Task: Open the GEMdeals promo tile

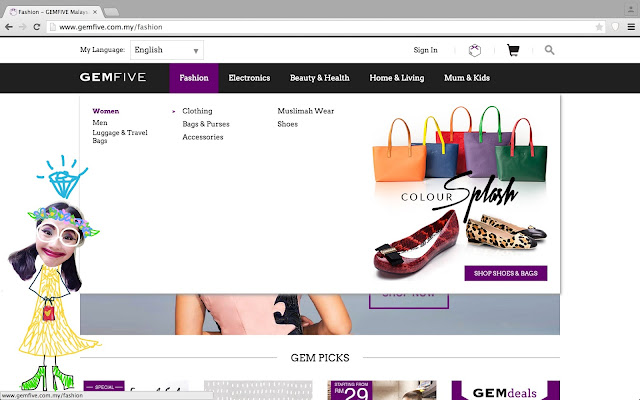Action: [x=505, y=390]
